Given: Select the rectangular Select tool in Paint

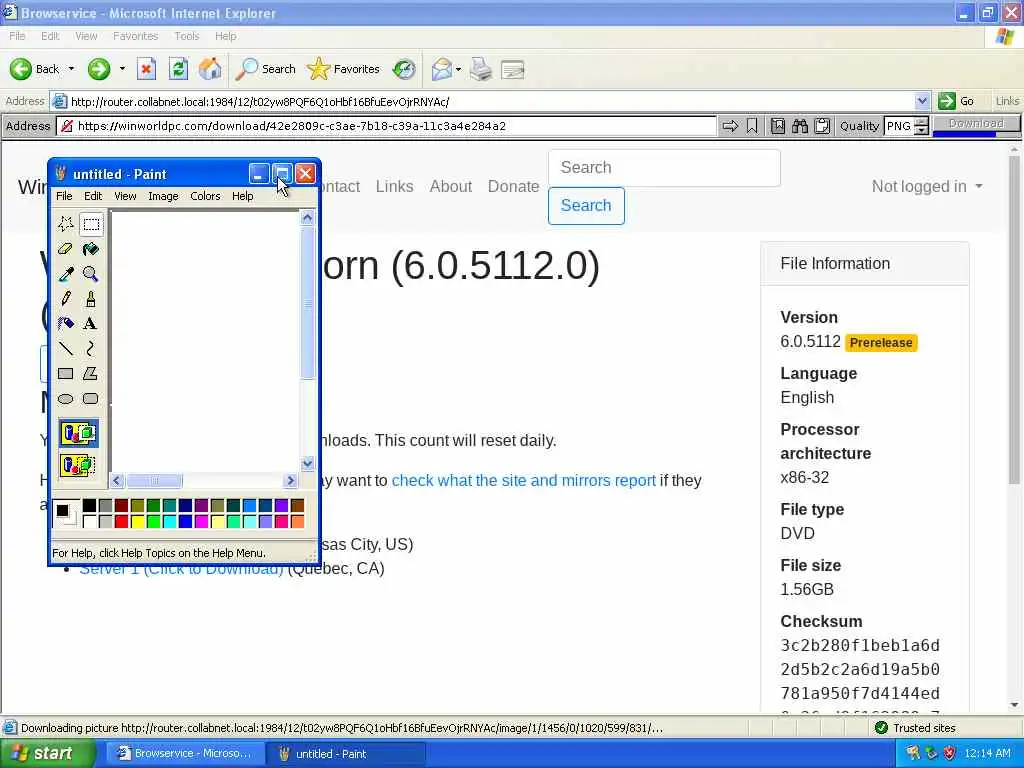Looking at the screenshot, I should 91,224.
